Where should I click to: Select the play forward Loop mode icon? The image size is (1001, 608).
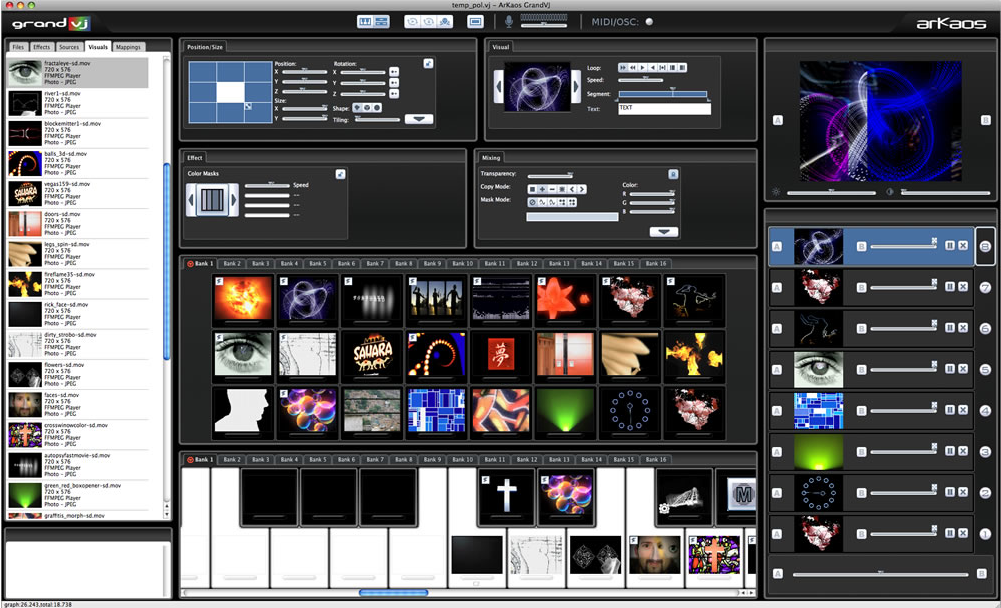pos(642,67)
